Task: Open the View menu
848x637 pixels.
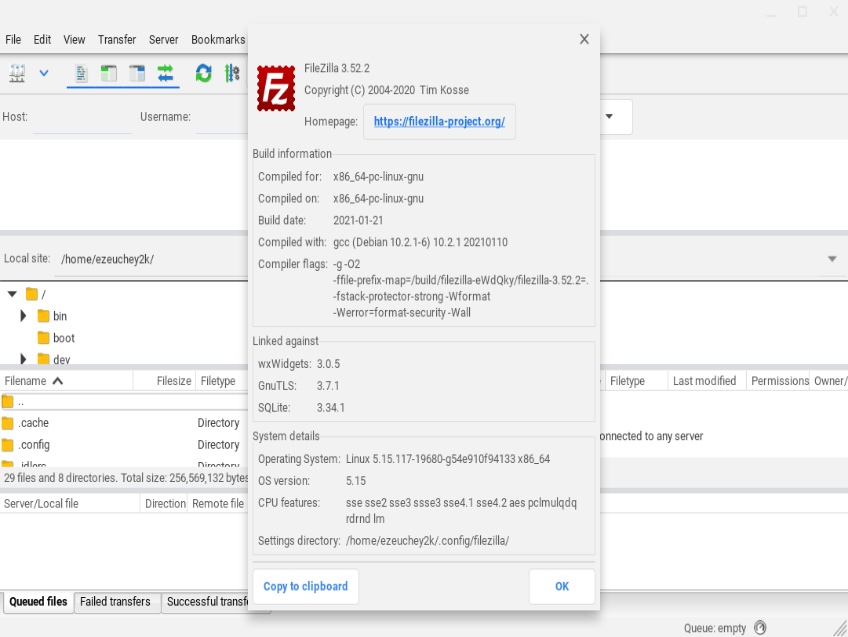Action: [74, 39]
